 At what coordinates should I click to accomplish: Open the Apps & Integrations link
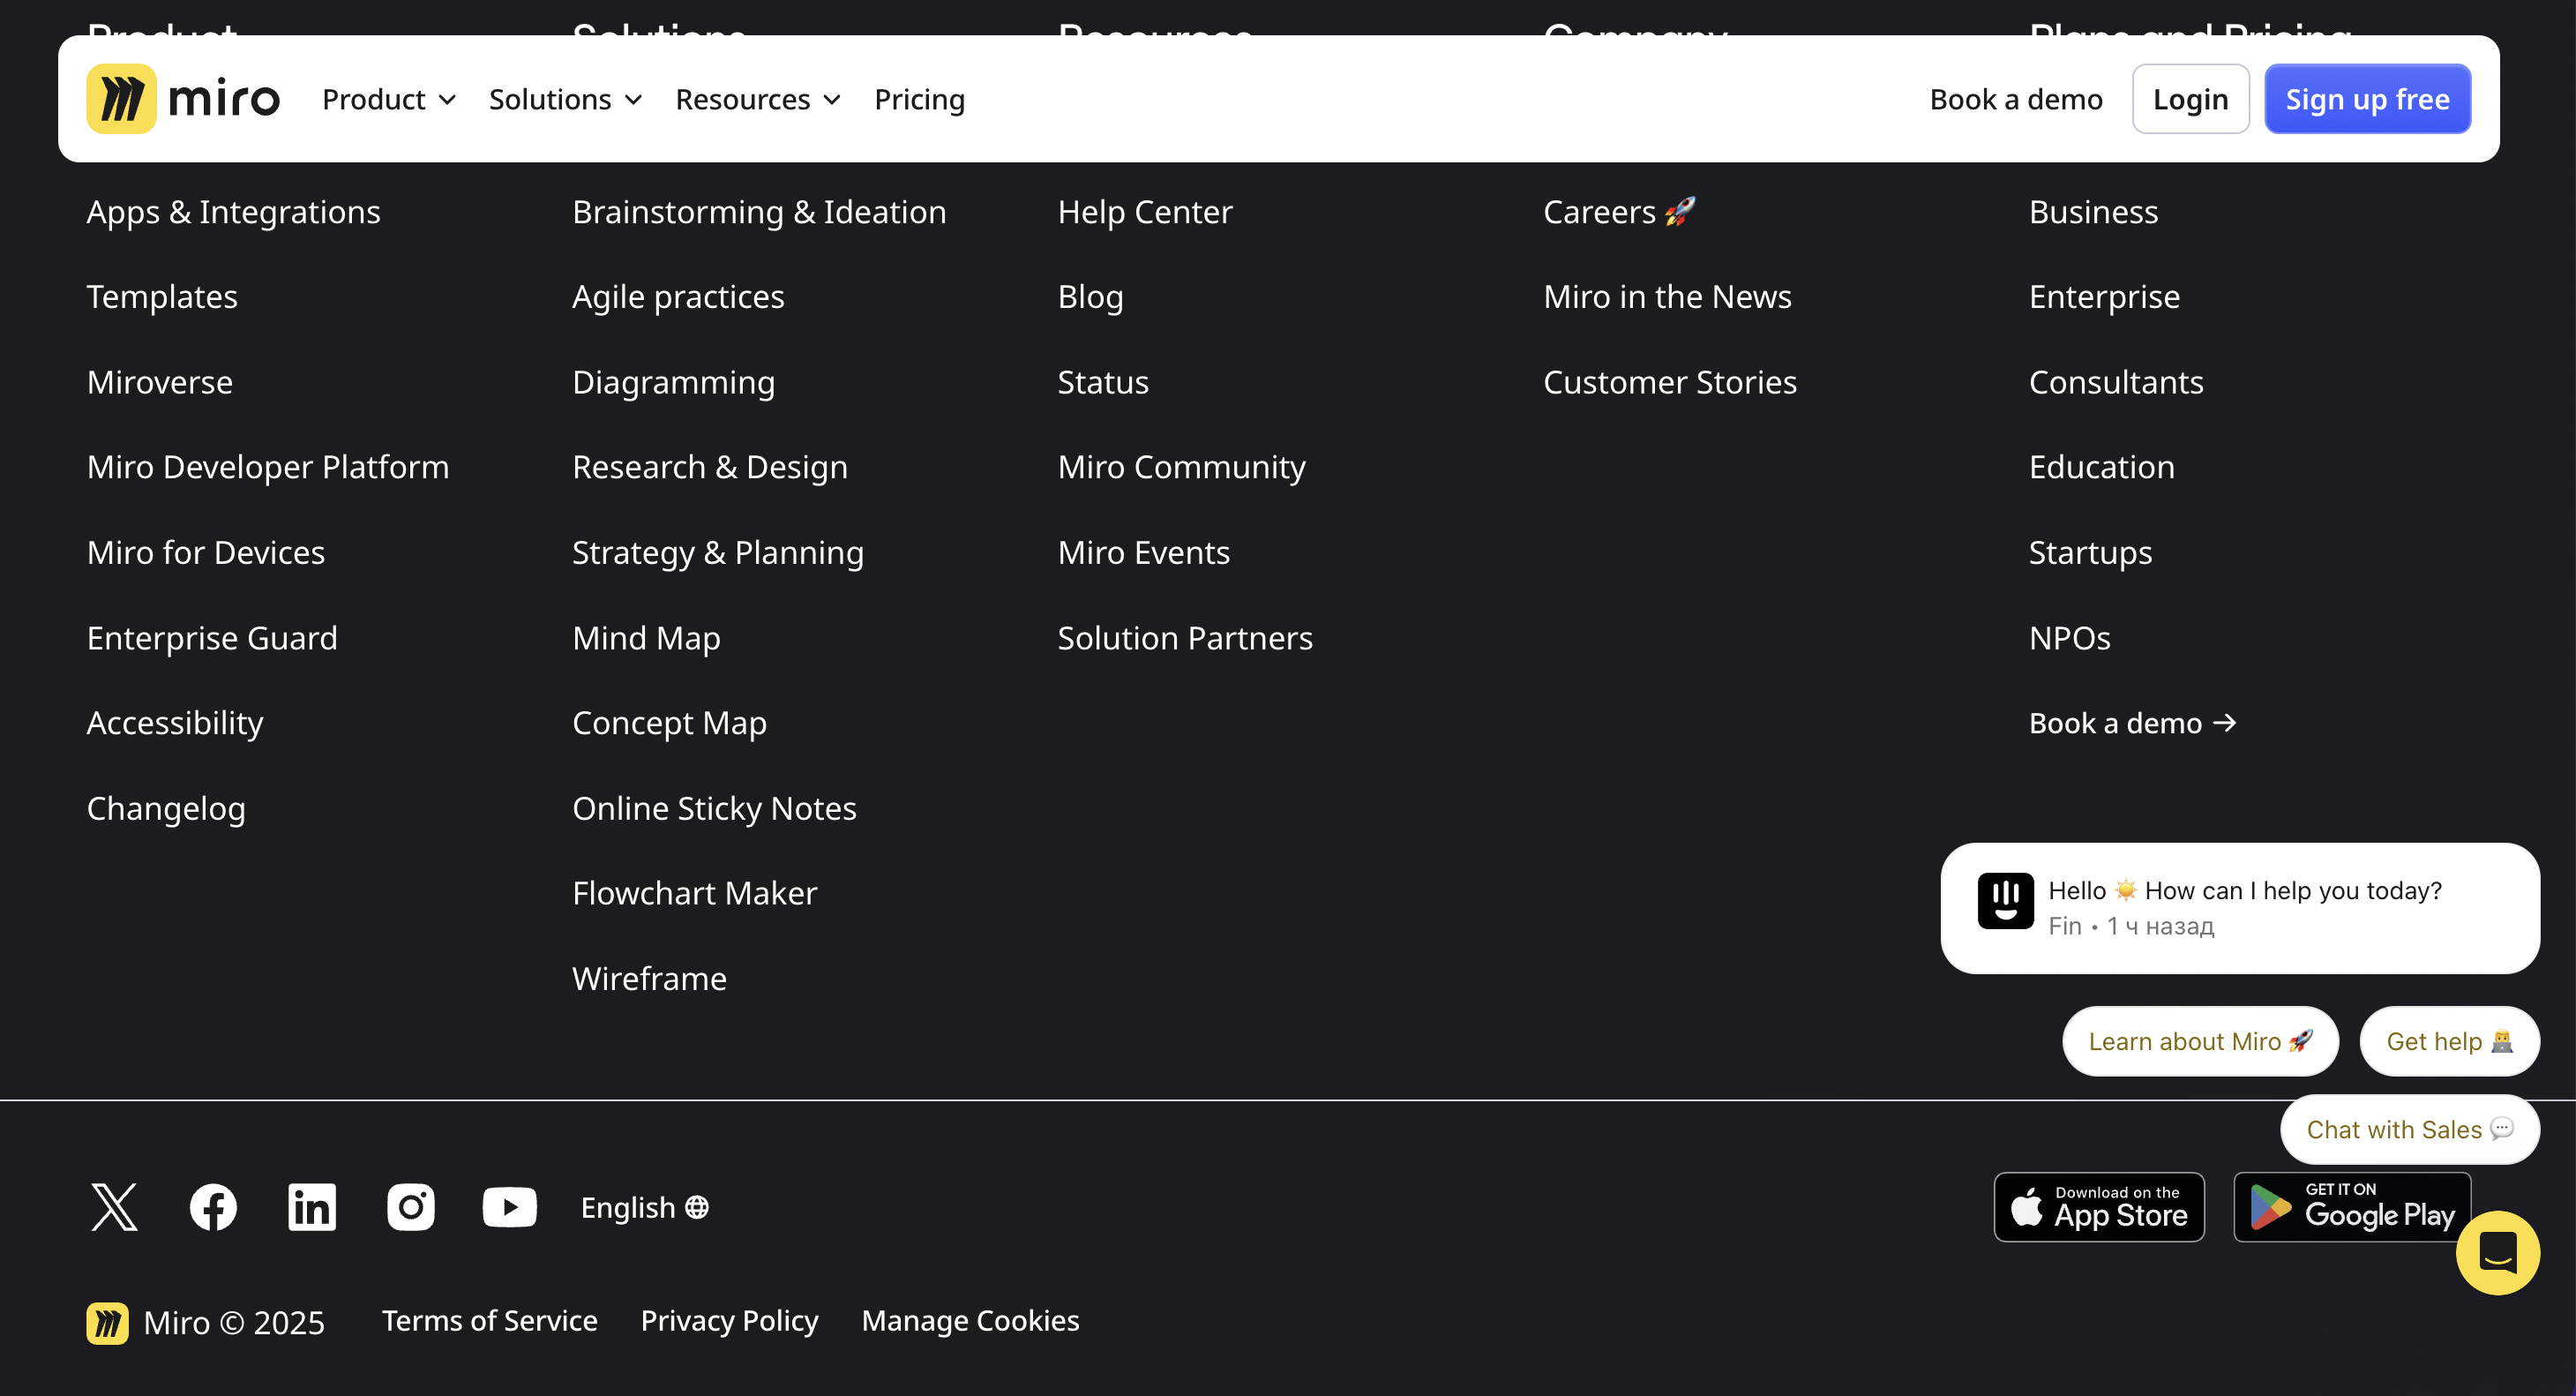(x=233, y=211)
